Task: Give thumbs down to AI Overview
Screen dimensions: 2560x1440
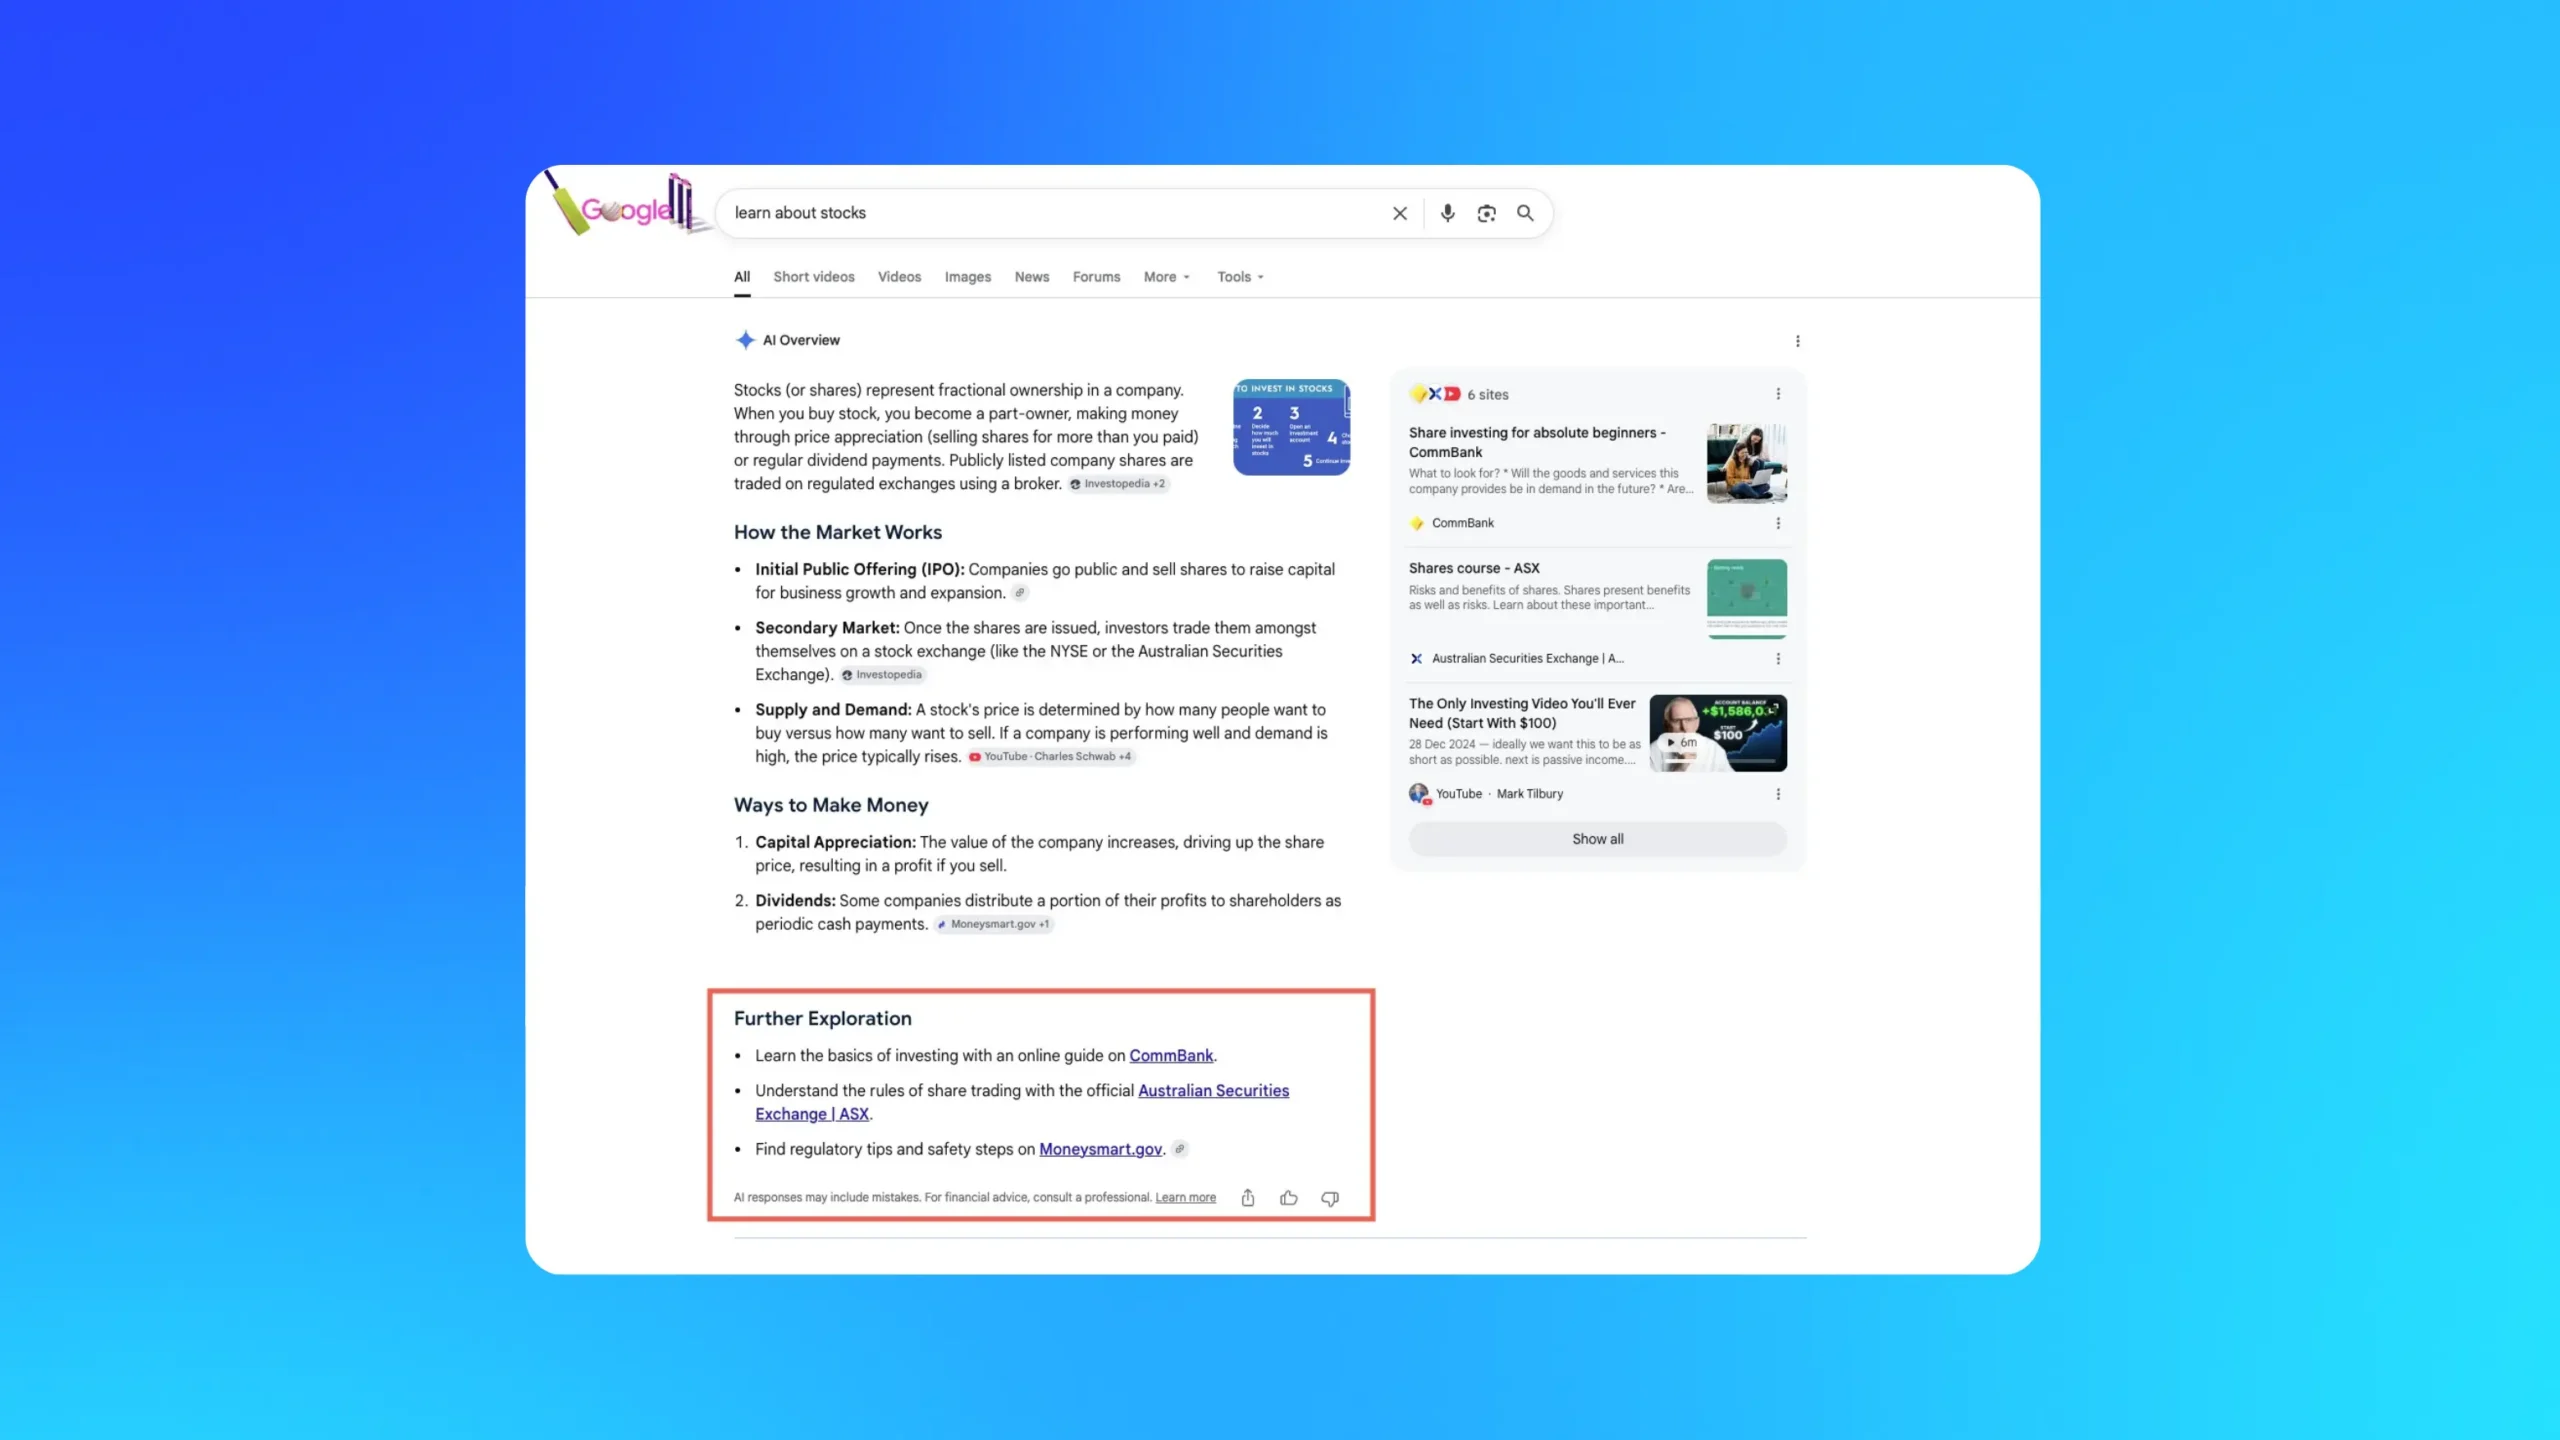Action: pos(1330,1198)
